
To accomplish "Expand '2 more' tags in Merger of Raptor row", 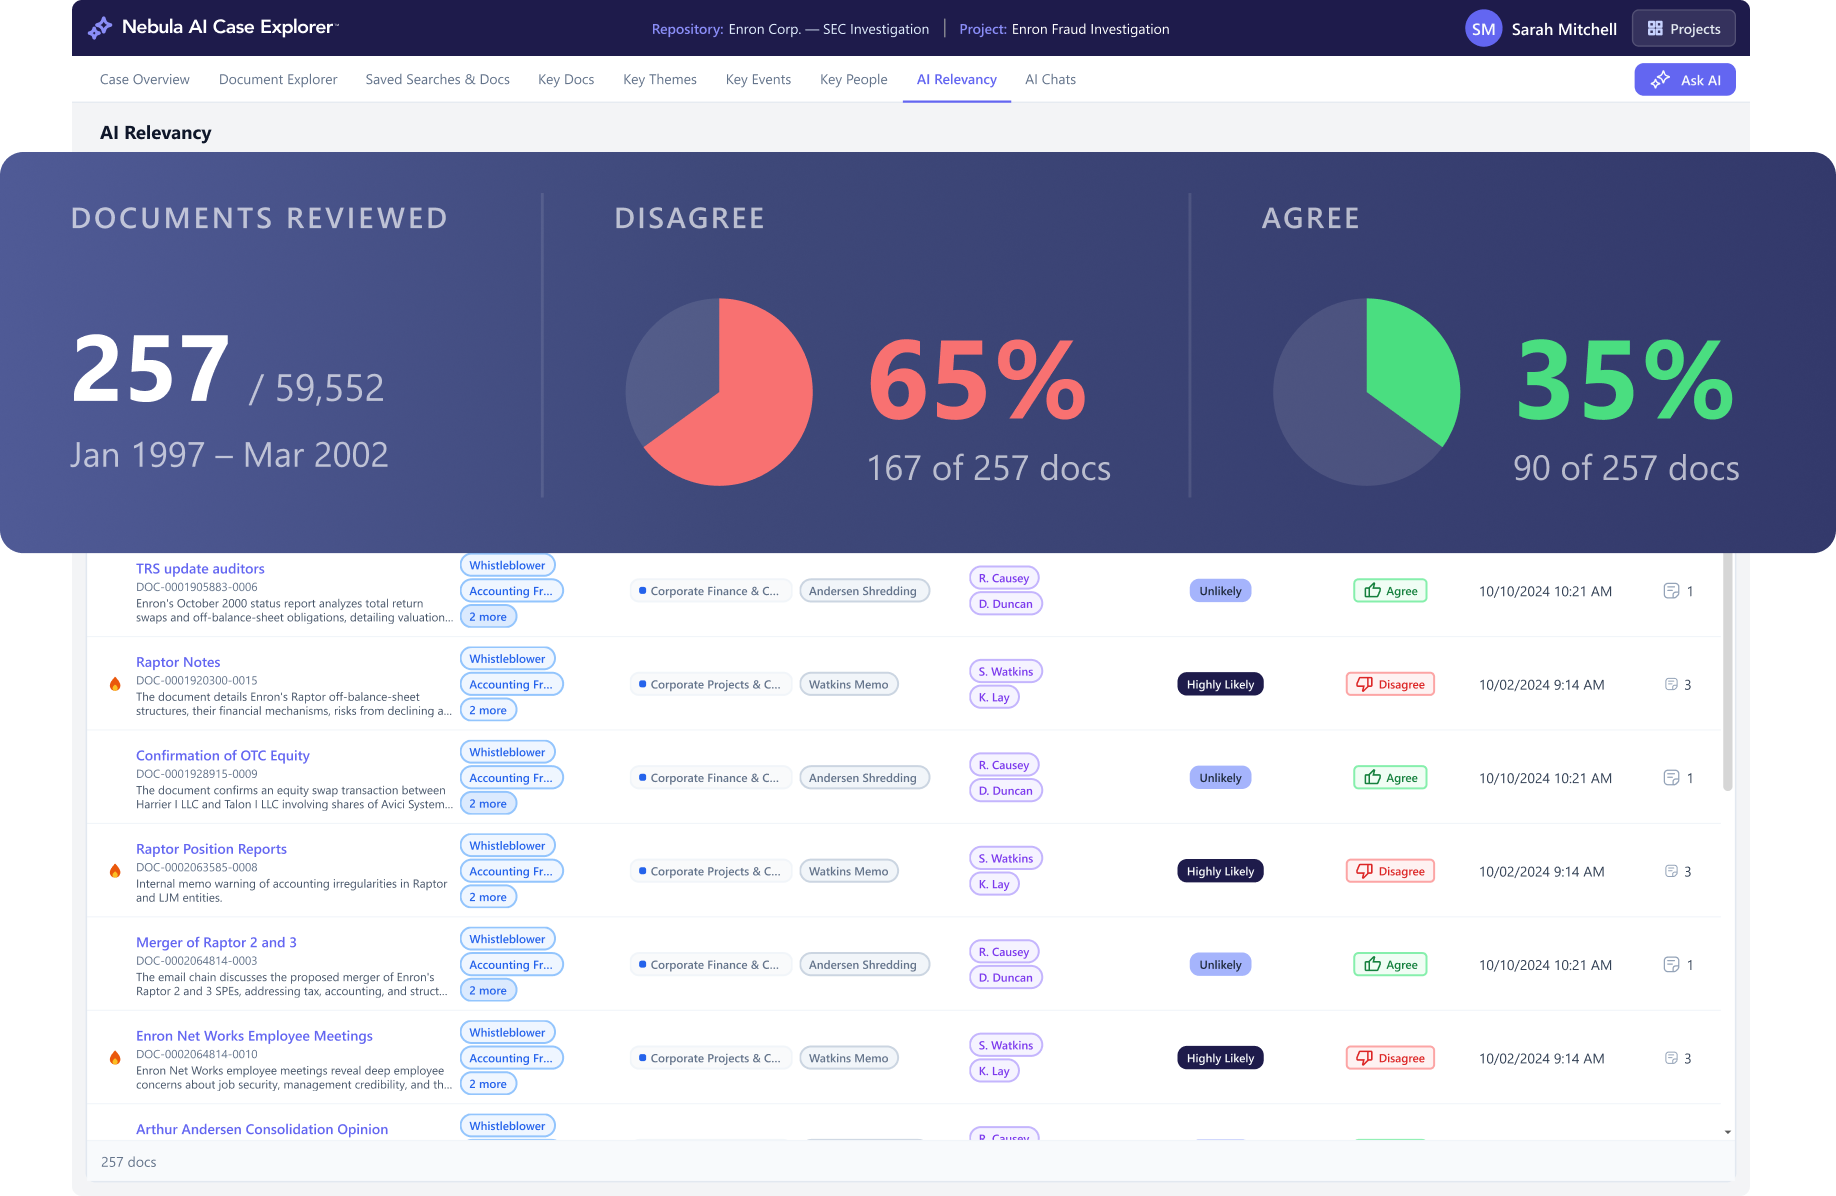I will [x=488, y=991].
